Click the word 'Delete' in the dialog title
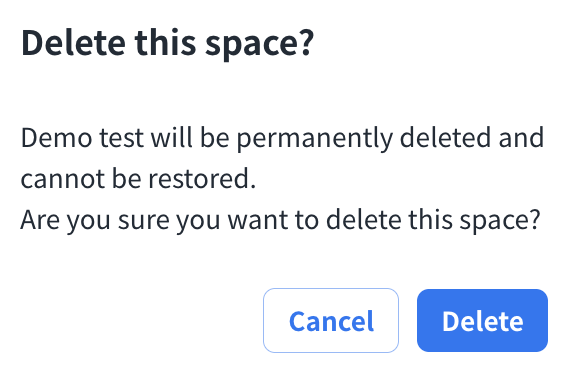The height and width of the screenshot is (368, 568). pos(74,43)
